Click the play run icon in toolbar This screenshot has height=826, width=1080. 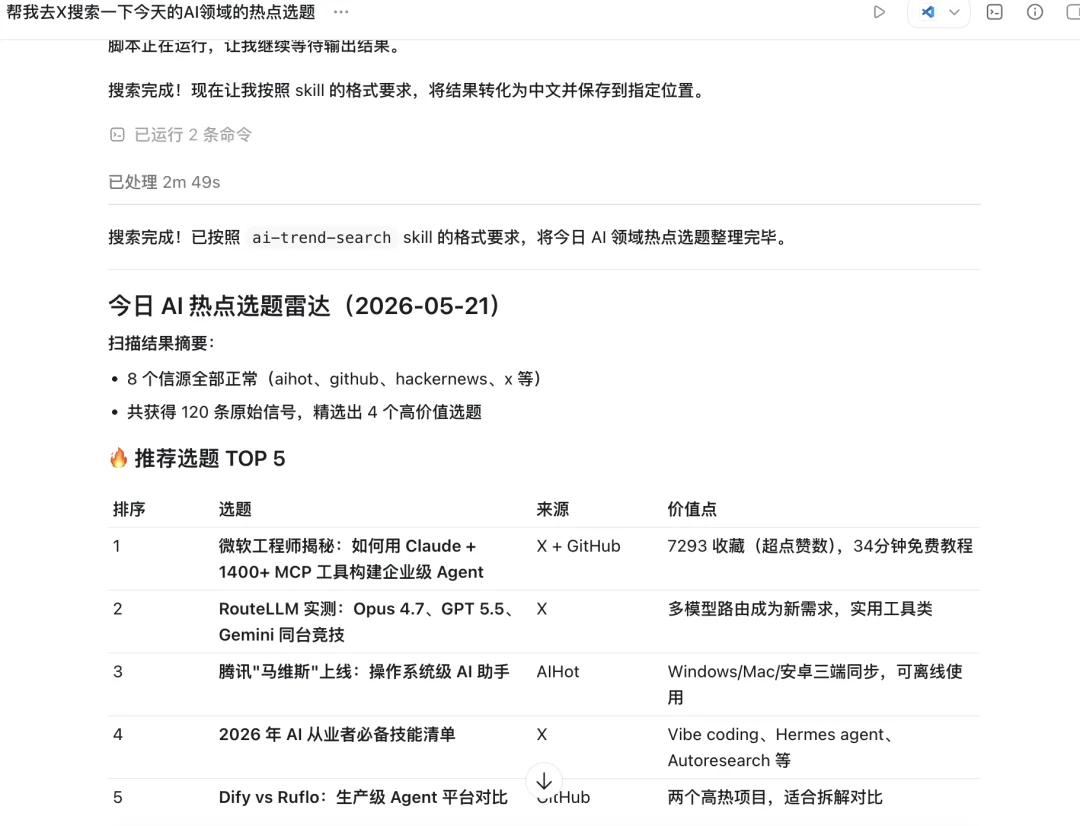(x=879, y=12)
